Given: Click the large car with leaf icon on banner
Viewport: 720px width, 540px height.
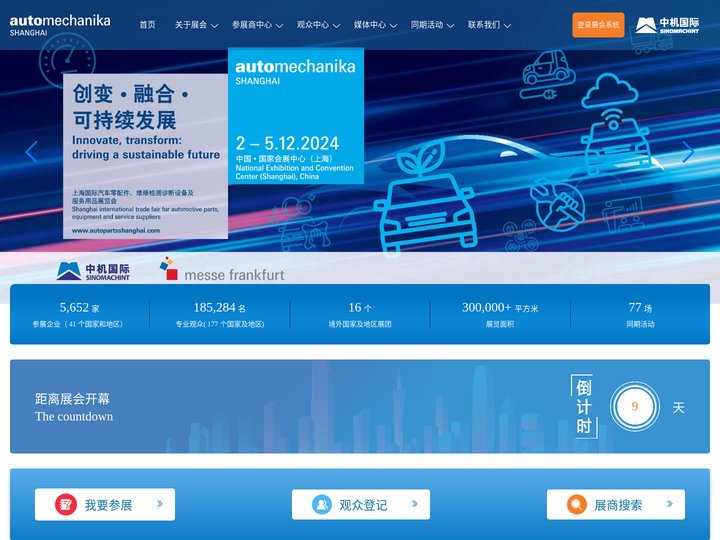Looking at the screenshot, I should [425, 198].
